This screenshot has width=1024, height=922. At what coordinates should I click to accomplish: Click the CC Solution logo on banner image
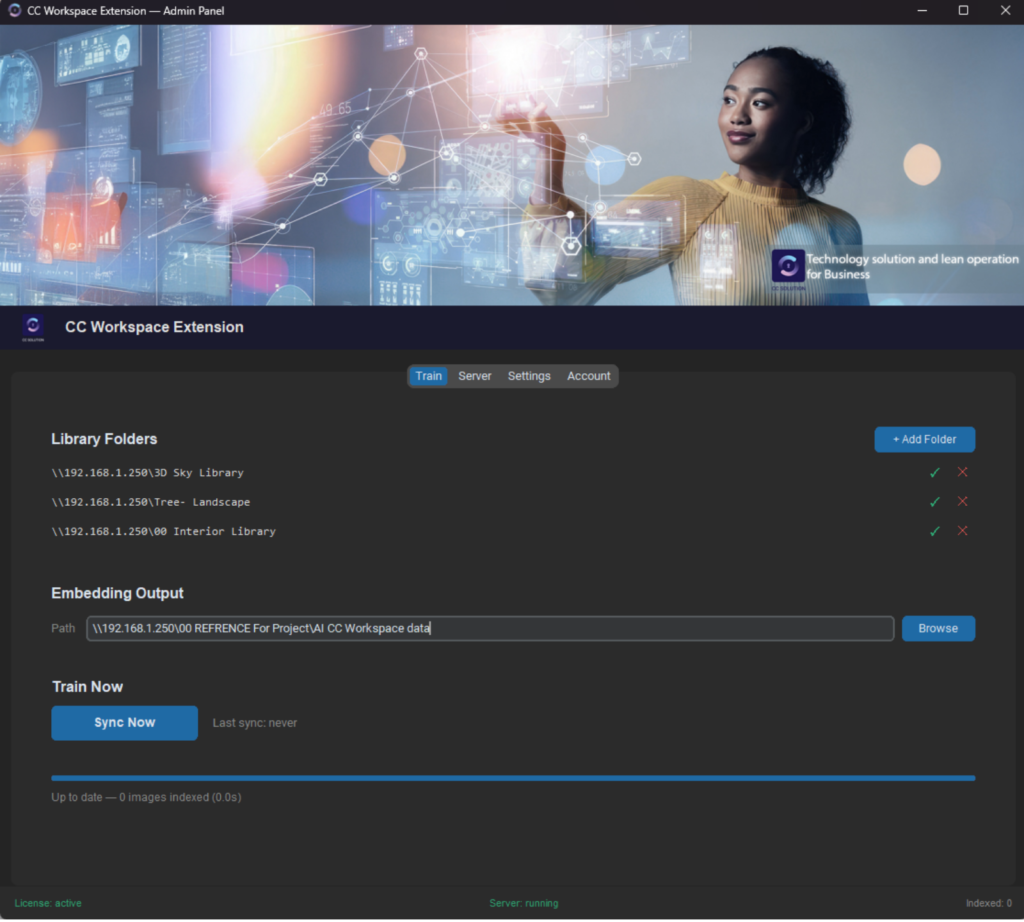787,266
